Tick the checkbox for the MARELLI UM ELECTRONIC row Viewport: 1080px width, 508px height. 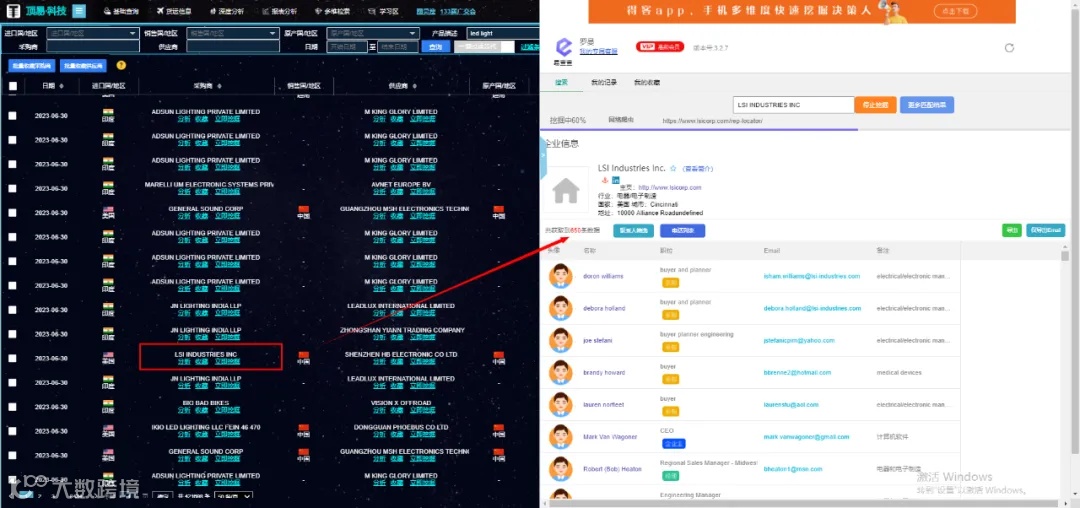pos(12,188)
